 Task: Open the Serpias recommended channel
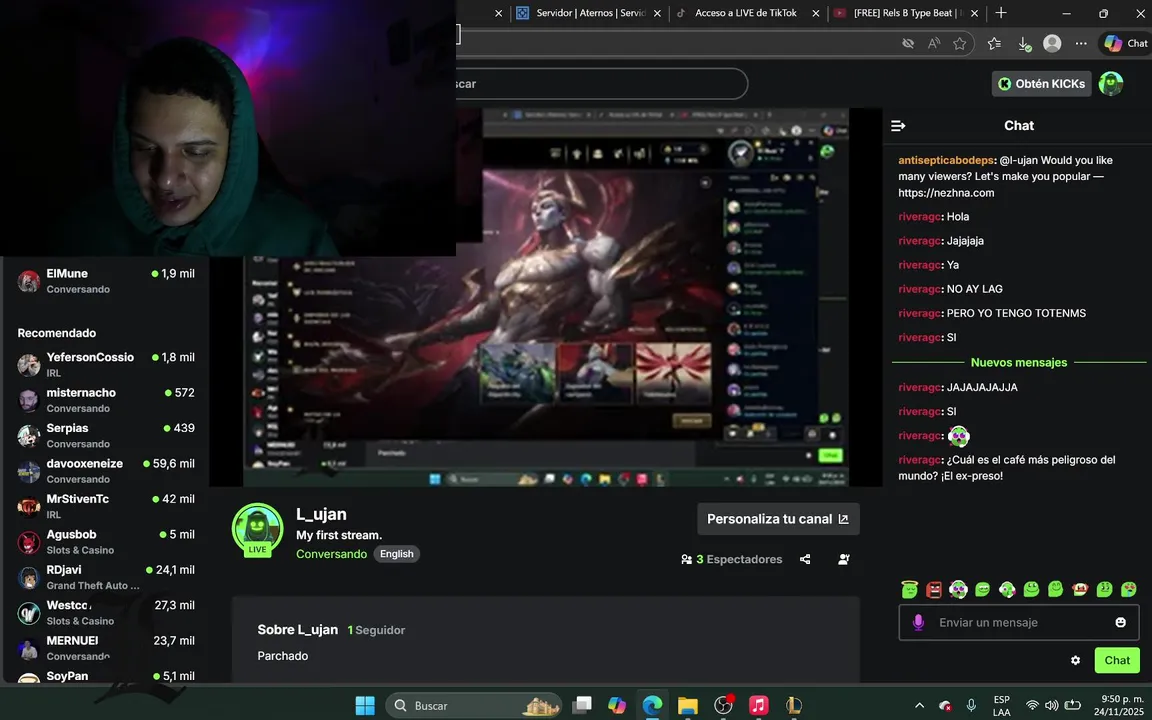tap(106, 435)
